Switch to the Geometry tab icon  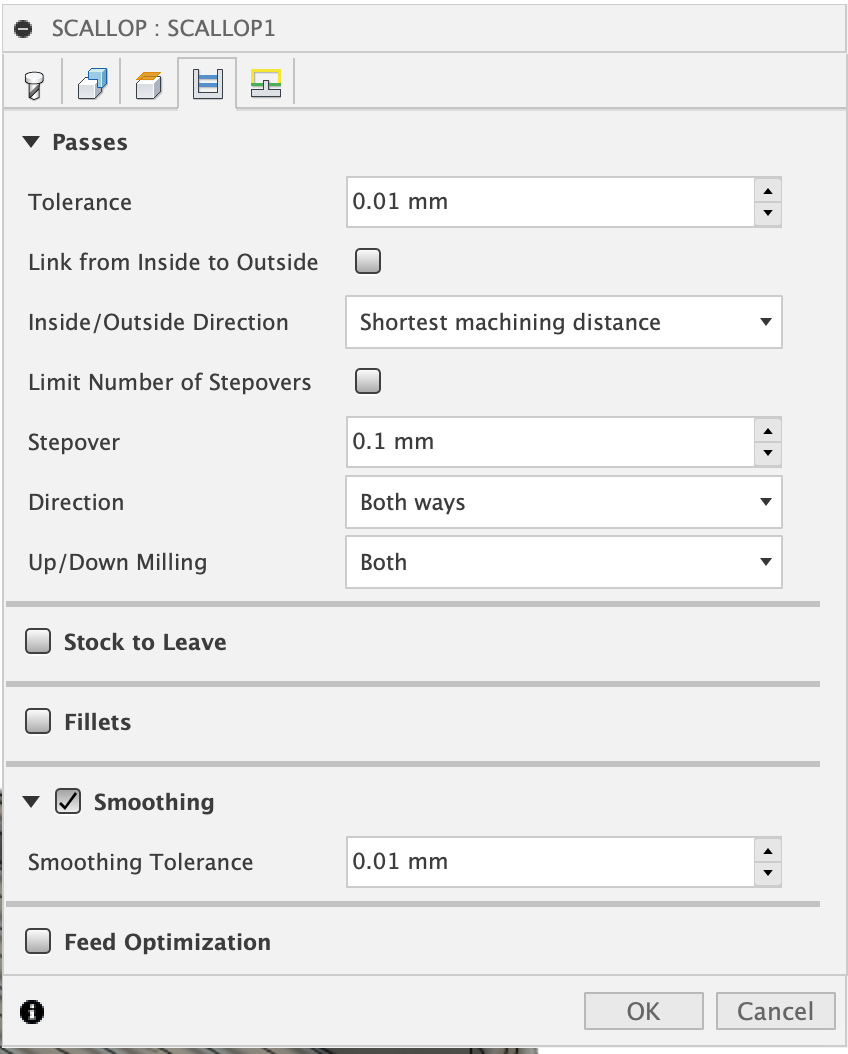point(91,84)
